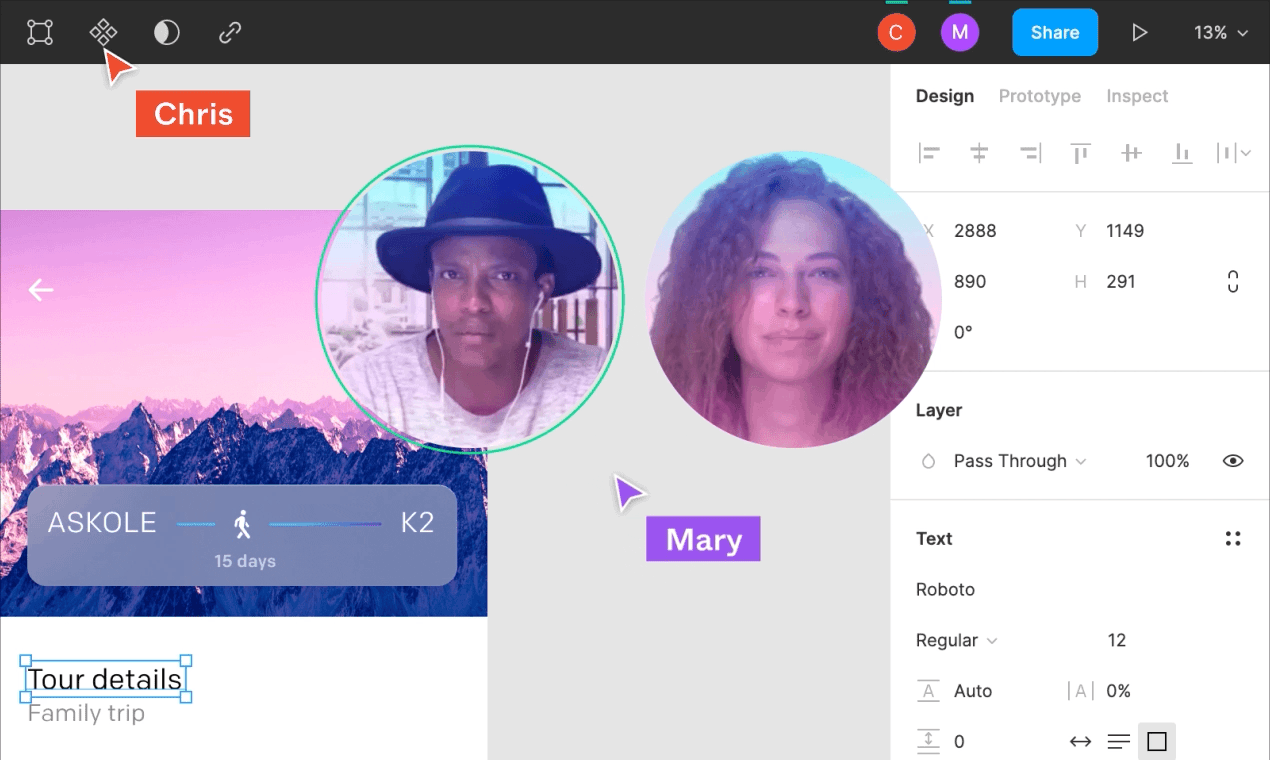Switch to the Inspect tab
The height and width of the screenshot is (760, 1270).
coord(1137,96)
